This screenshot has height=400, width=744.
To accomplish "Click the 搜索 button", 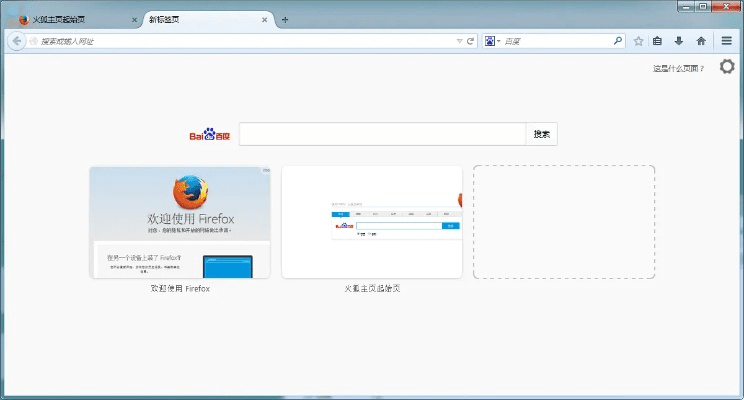I will click(541, 134).
